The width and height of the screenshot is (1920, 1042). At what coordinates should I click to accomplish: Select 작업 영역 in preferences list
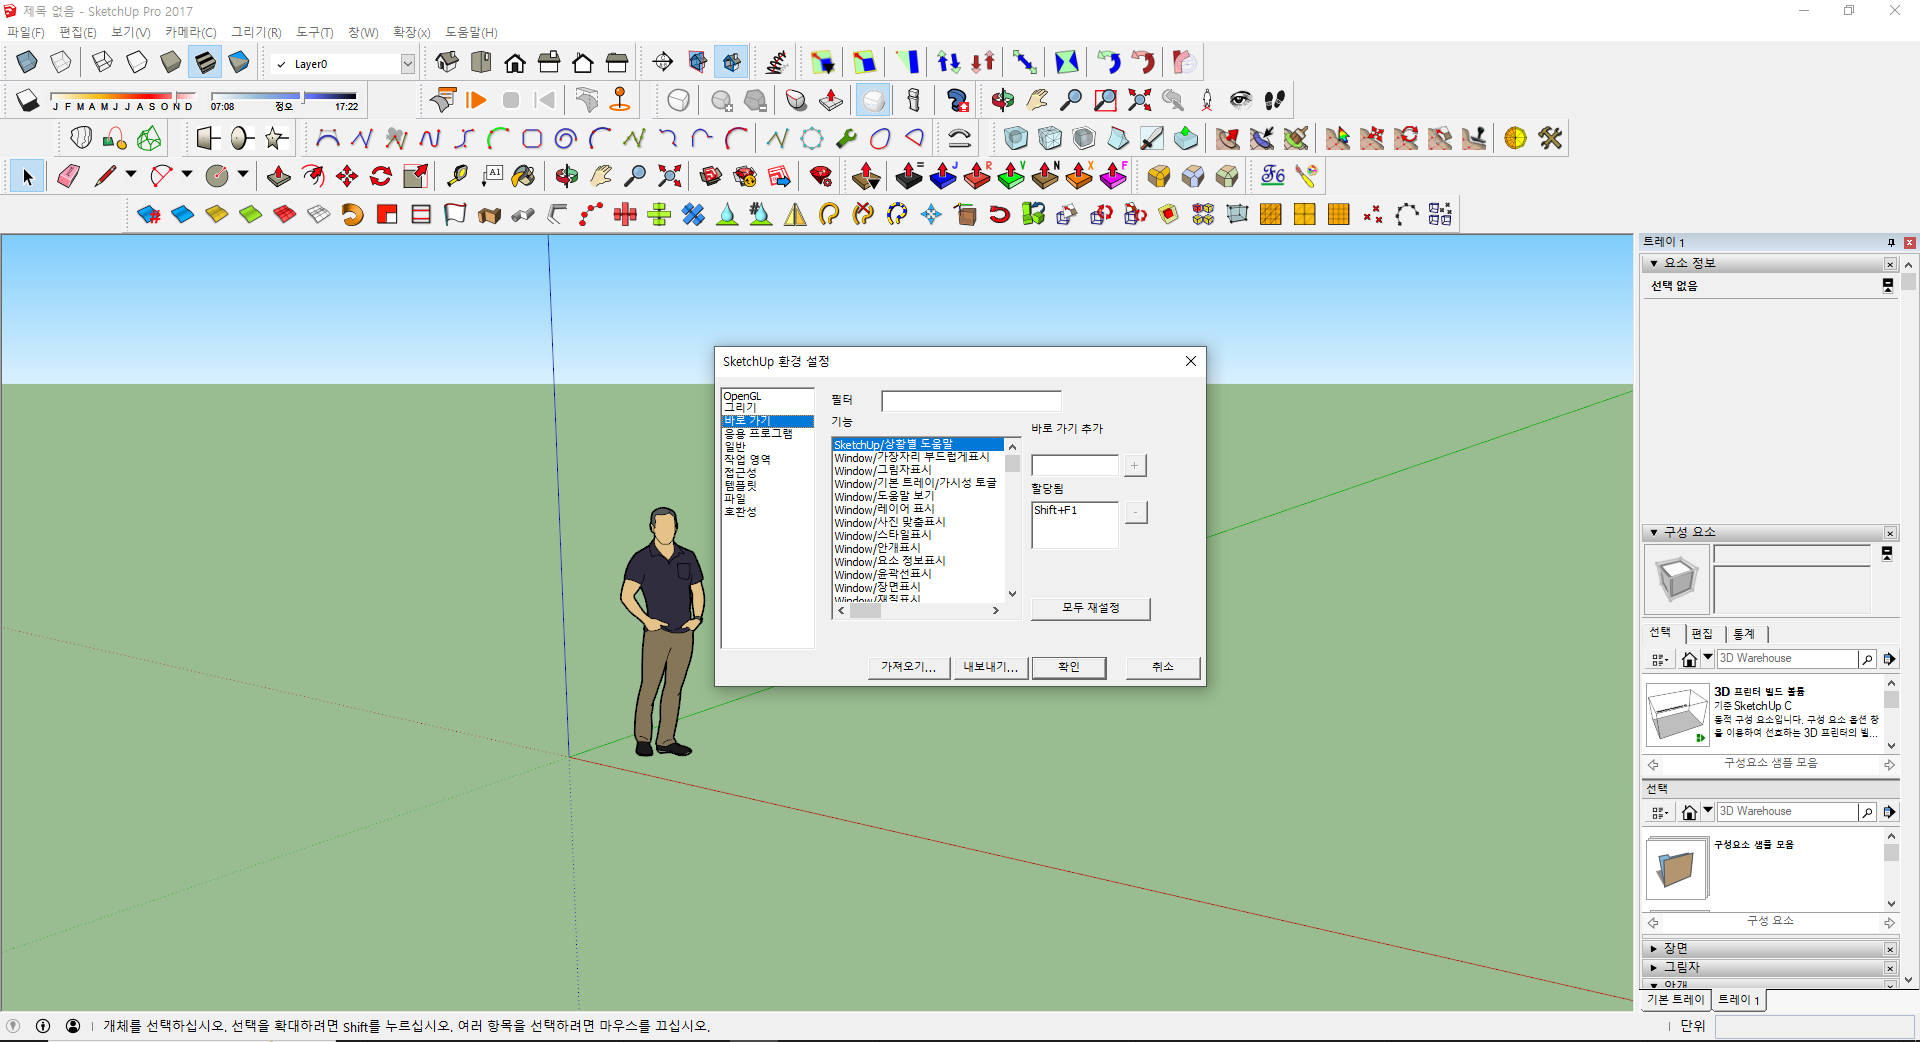coord(747,460)
